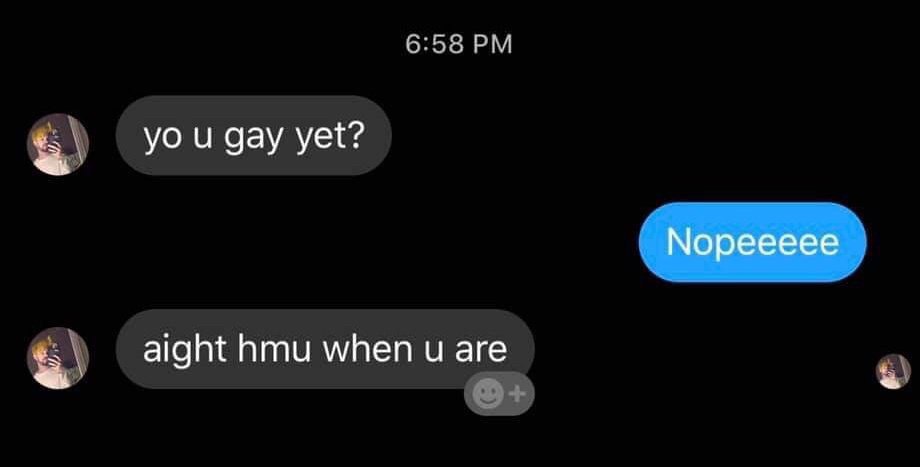Click the word 'hmu' in the last message
Screen dimensions: 920x467
(274, 349)
